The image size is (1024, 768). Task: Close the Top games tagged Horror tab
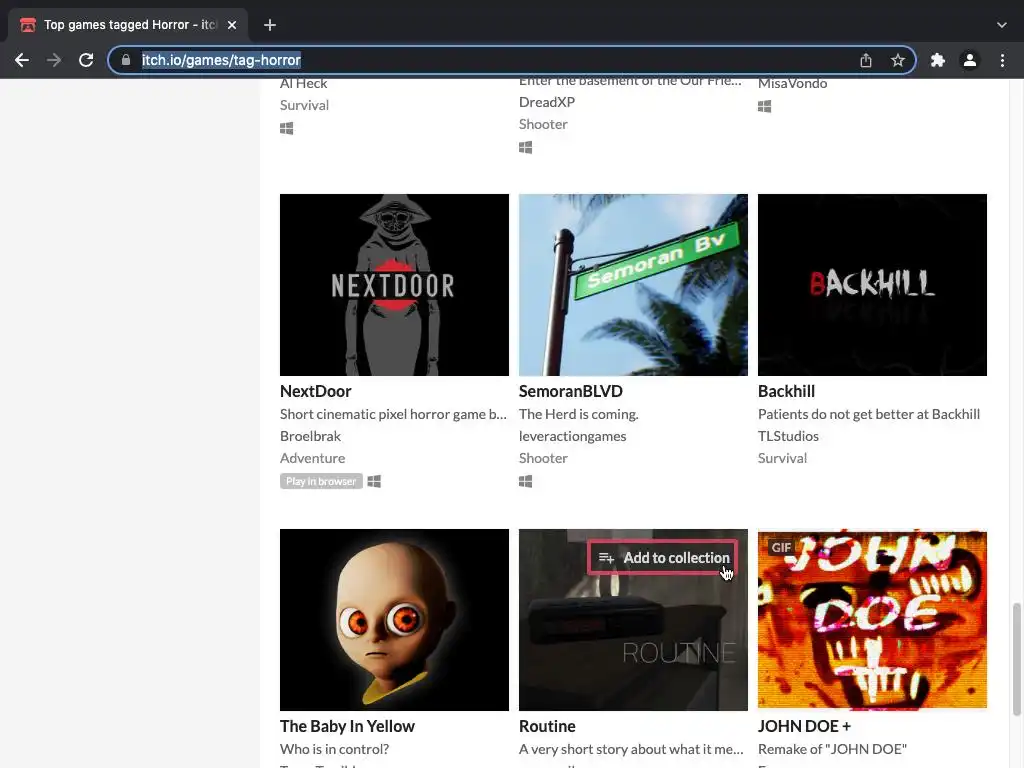pos(232,25)
